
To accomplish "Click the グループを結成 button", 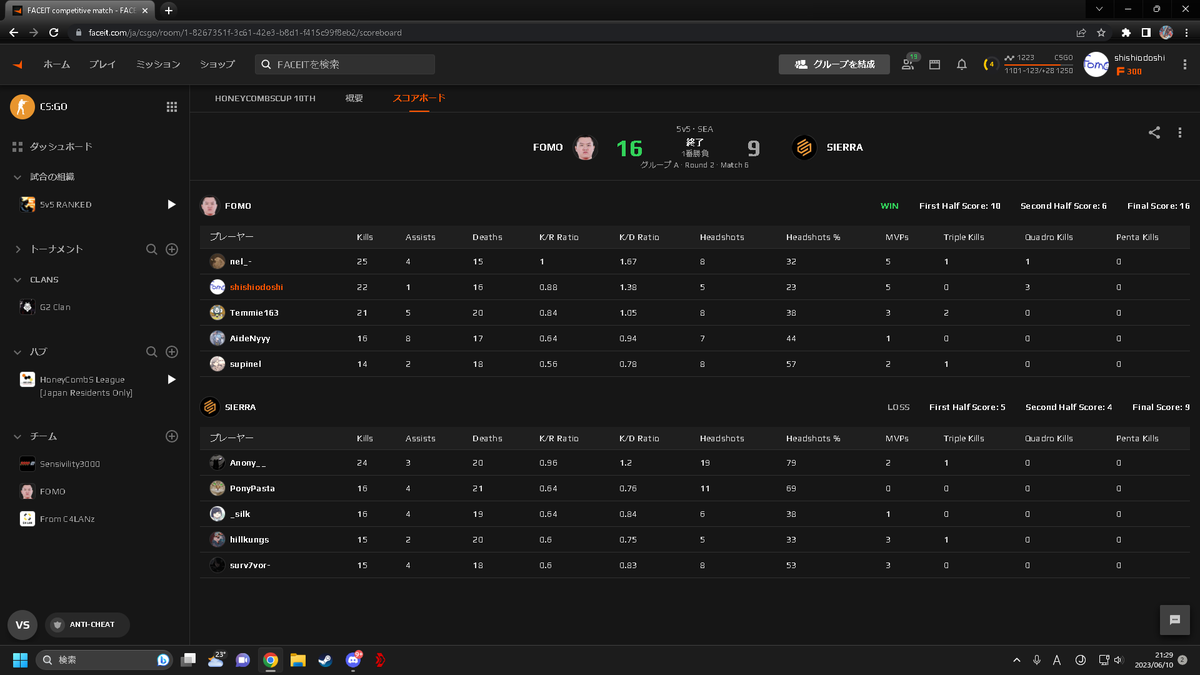I will pos(834,64).
